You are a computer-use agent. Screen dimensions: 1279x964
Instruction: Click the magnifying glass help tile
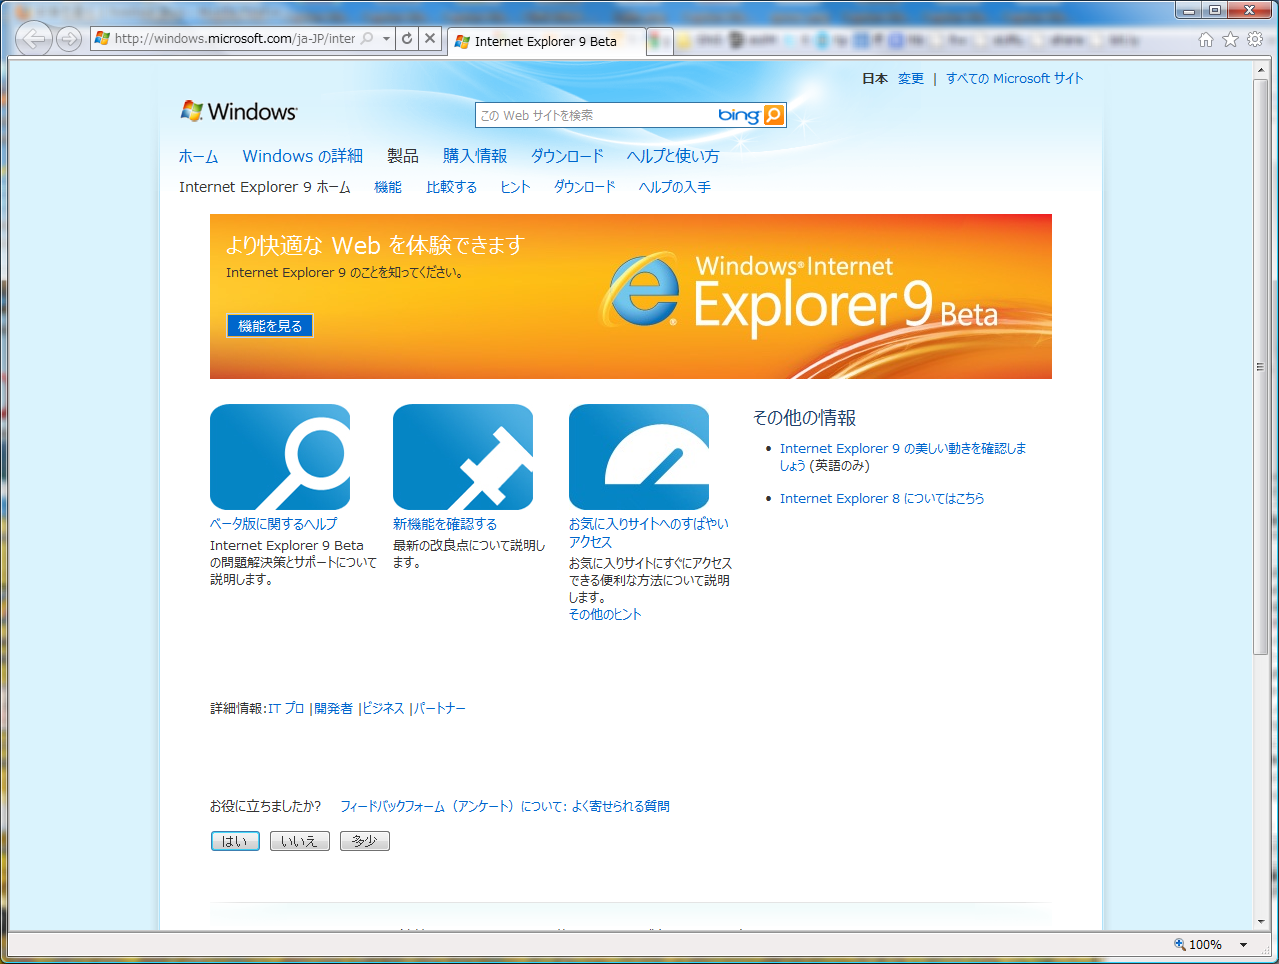[280, 457]
